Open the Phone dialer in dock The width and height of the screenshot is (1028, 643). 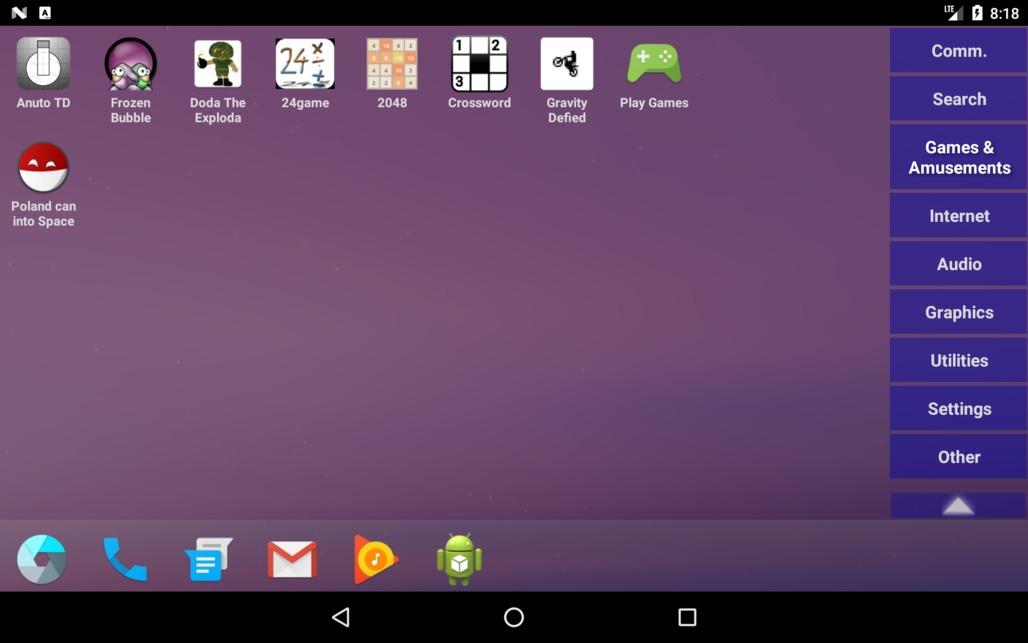[125, 559]
